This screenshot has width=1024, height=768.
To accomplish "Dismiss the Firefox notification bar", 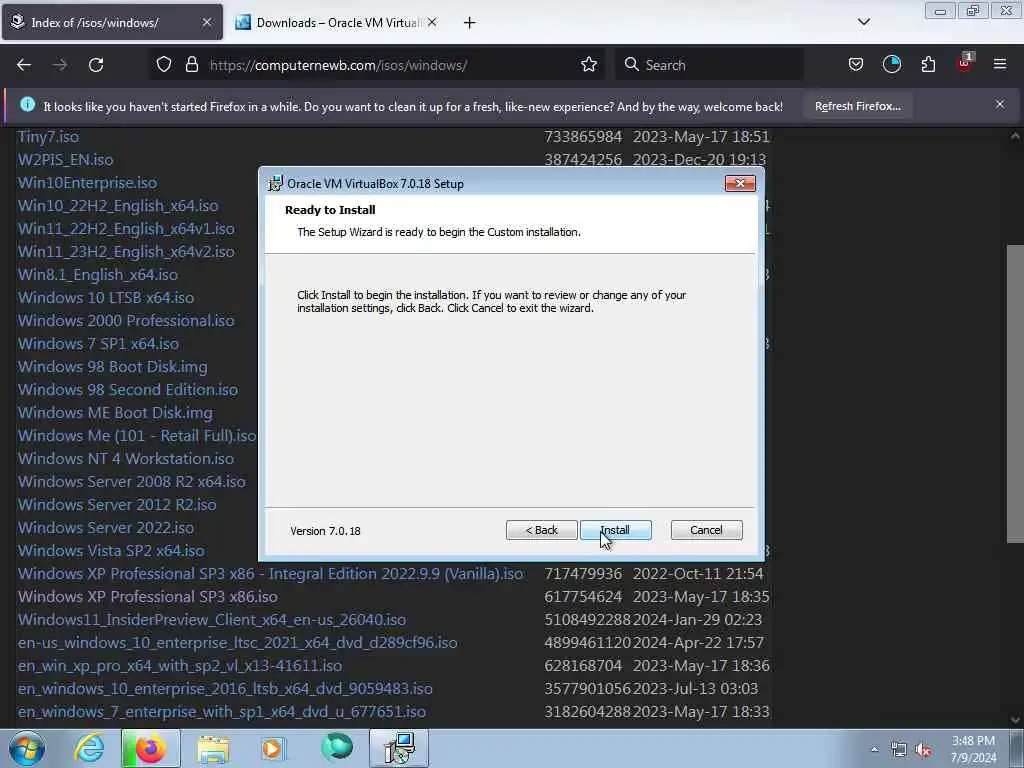I will tap(1000, 104).
